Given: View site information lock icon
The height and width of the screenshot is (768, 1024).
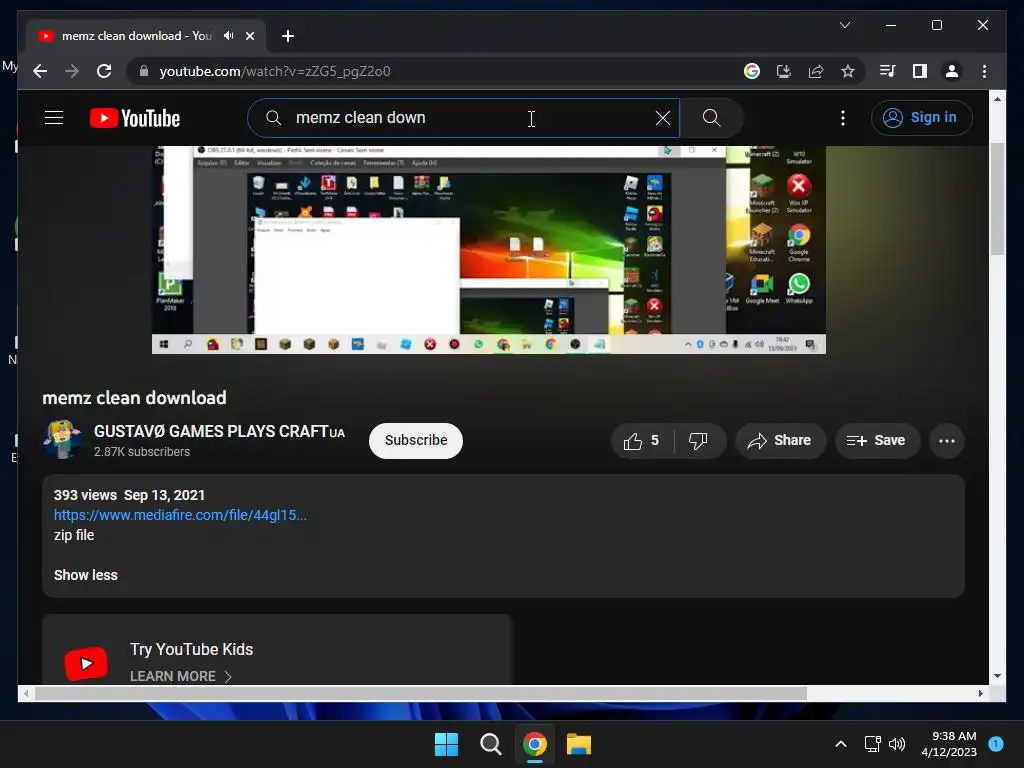Looking at the screenshot, I should click(144, 71).
